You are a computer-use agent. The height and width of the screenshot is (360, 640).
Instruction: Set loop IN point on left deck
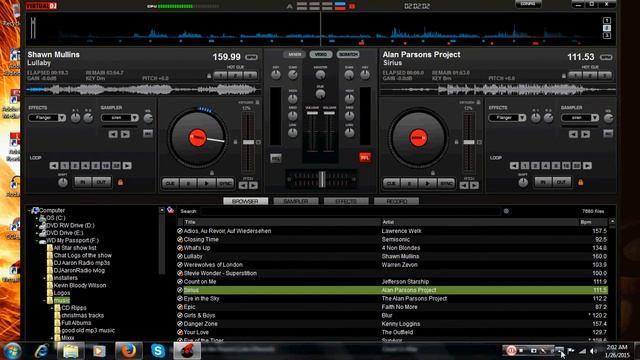tap(83, 182)
